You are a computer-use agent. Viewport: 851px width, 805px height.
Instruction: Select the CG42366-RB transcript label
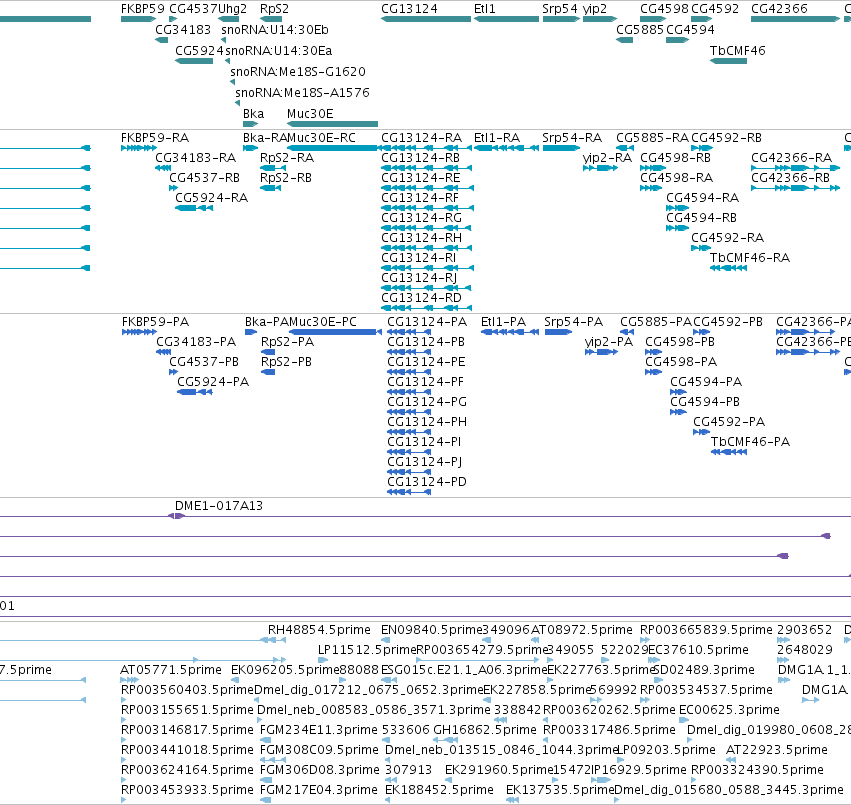[790, 178]
